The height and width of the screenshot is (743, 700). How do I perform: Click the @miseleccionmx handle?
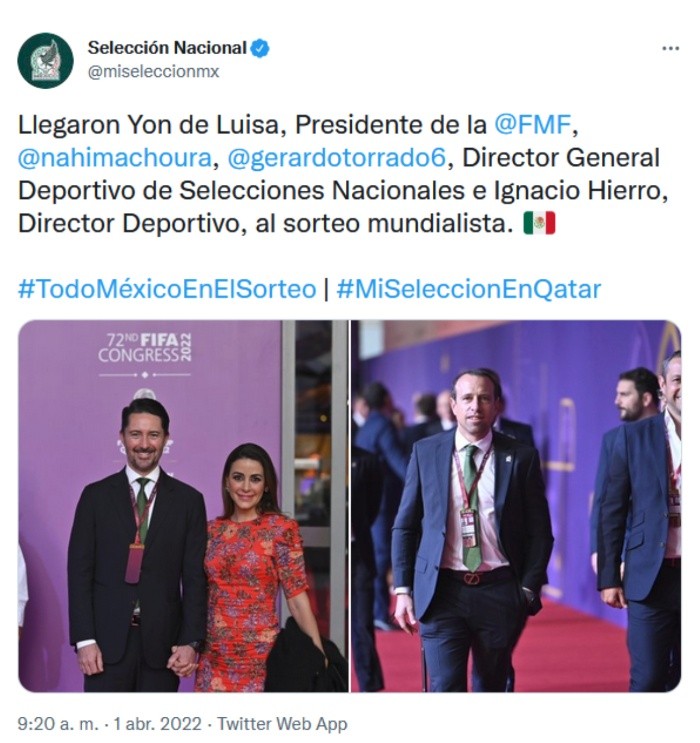154,72
